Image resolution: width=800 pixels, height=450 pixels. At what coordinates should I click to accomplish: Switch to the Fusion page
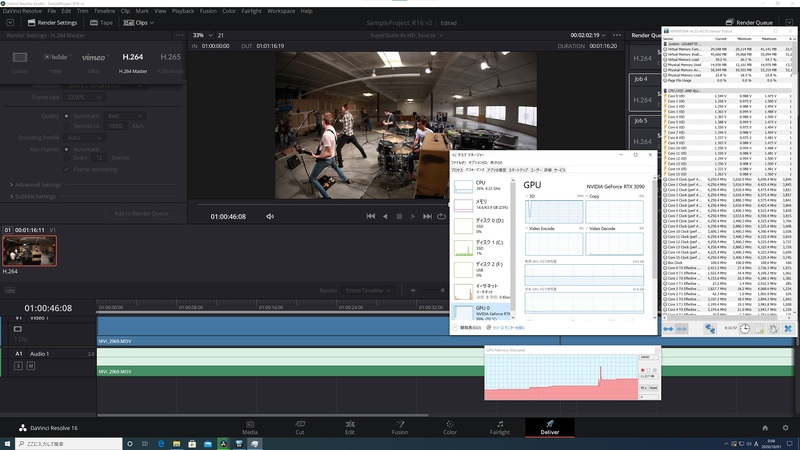pos(399,428)
